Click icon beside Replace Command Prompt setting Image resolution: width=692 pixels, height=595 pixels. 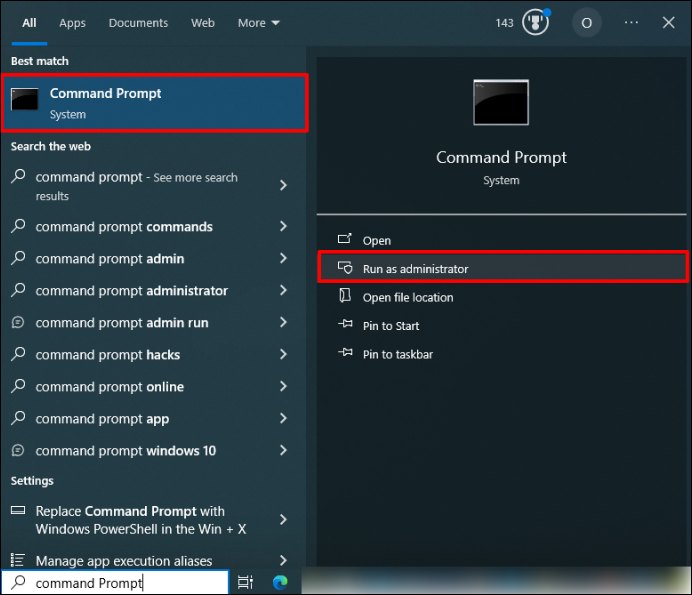tap(18, 510)
